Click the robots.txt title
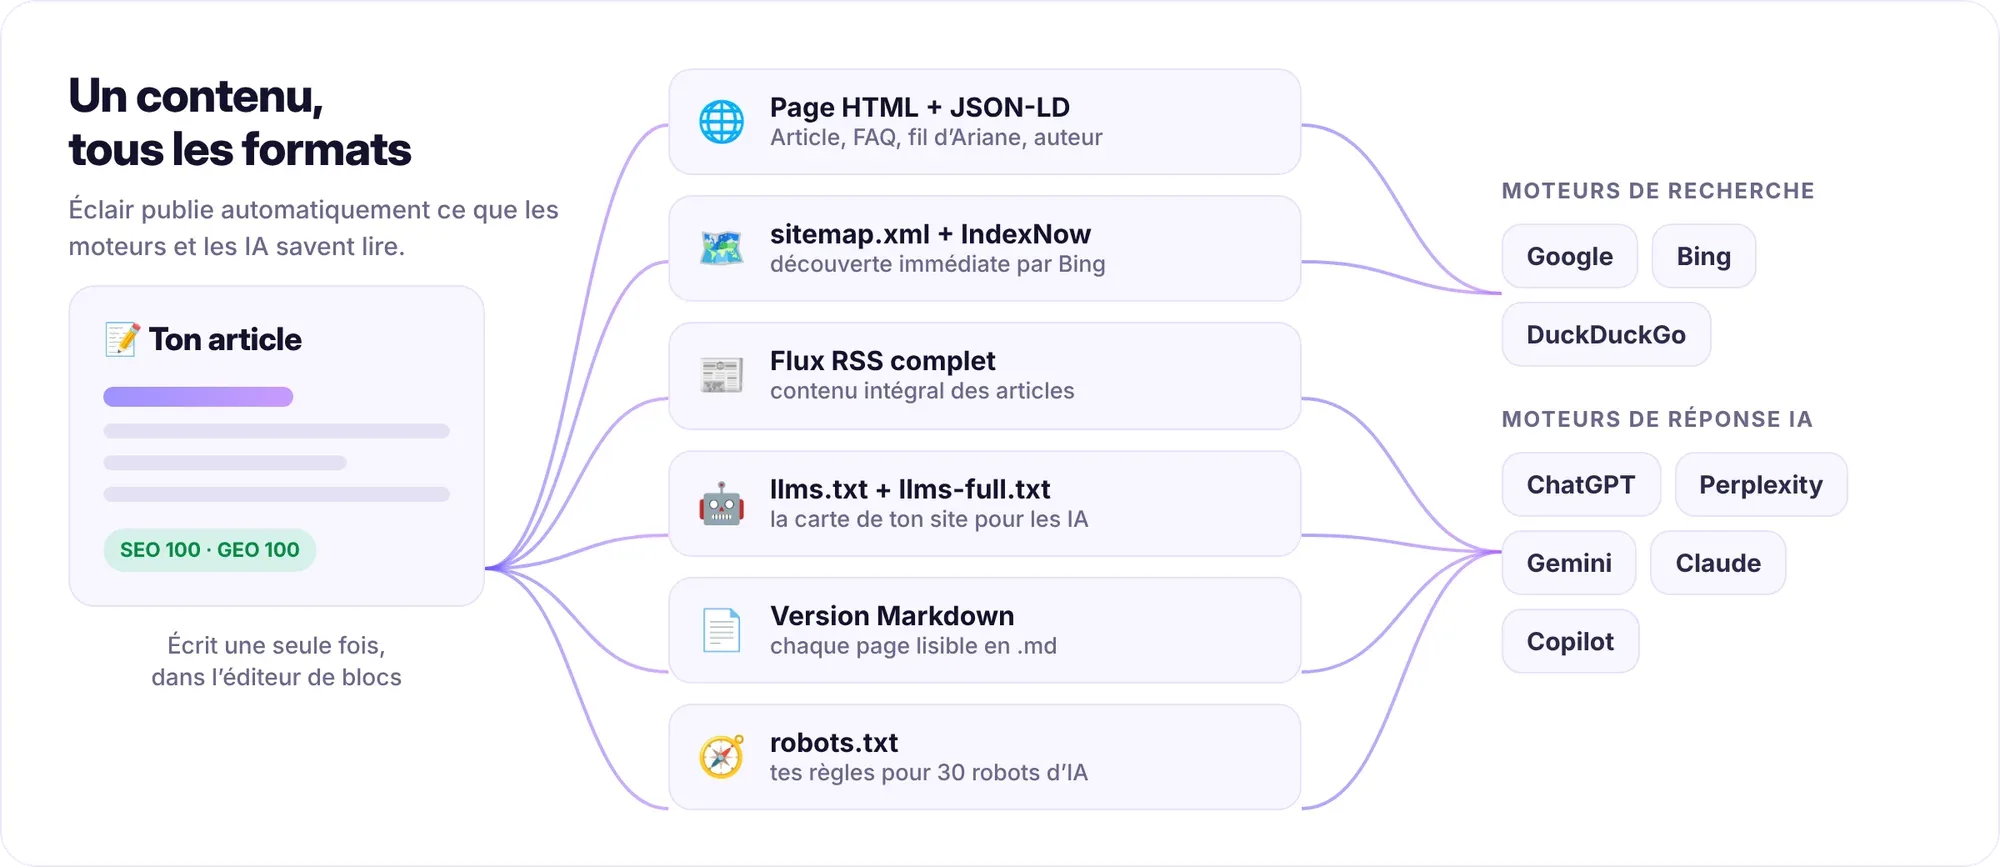 [x=834, y=742]
